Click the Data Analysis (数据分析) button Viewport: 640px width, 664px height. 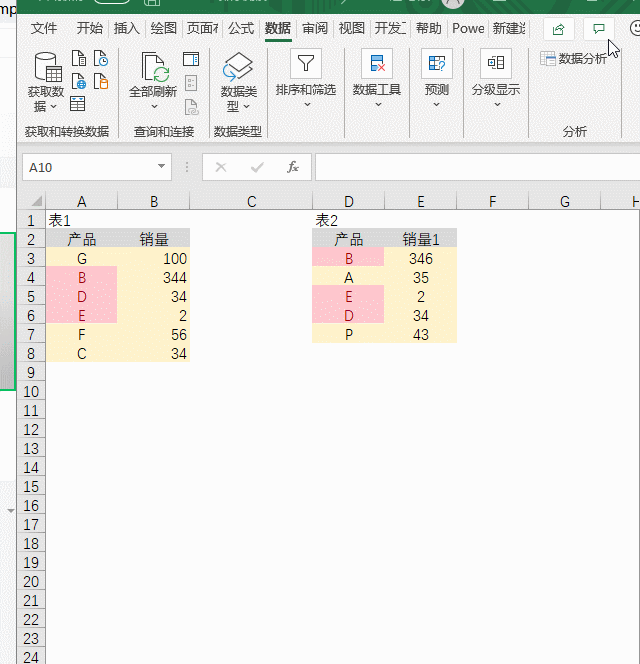tap(574, 58)
